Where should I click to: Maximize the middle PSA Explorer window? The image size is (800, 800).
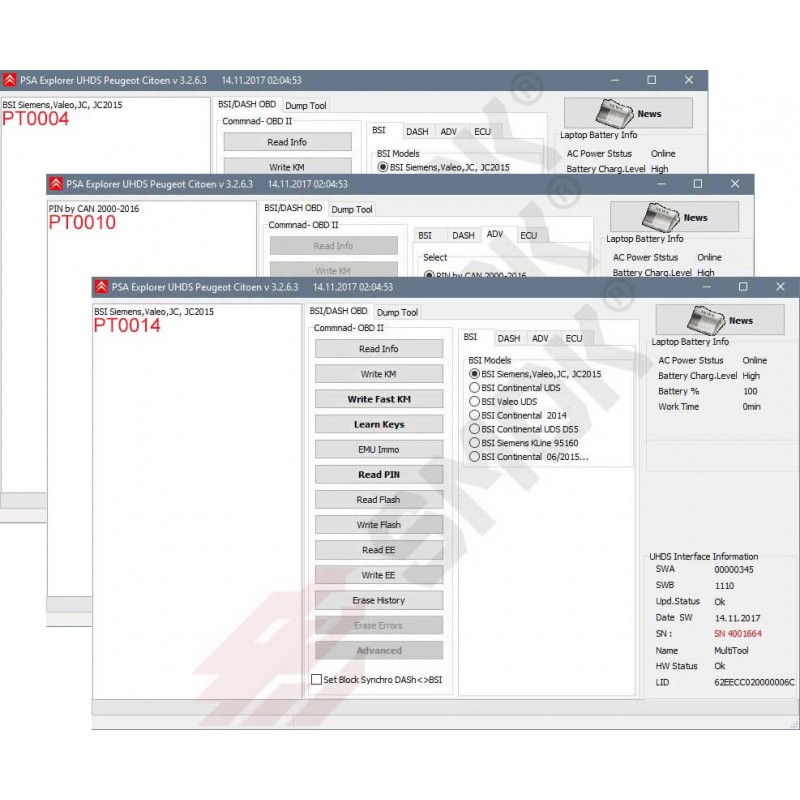click(x=698, y=184)
